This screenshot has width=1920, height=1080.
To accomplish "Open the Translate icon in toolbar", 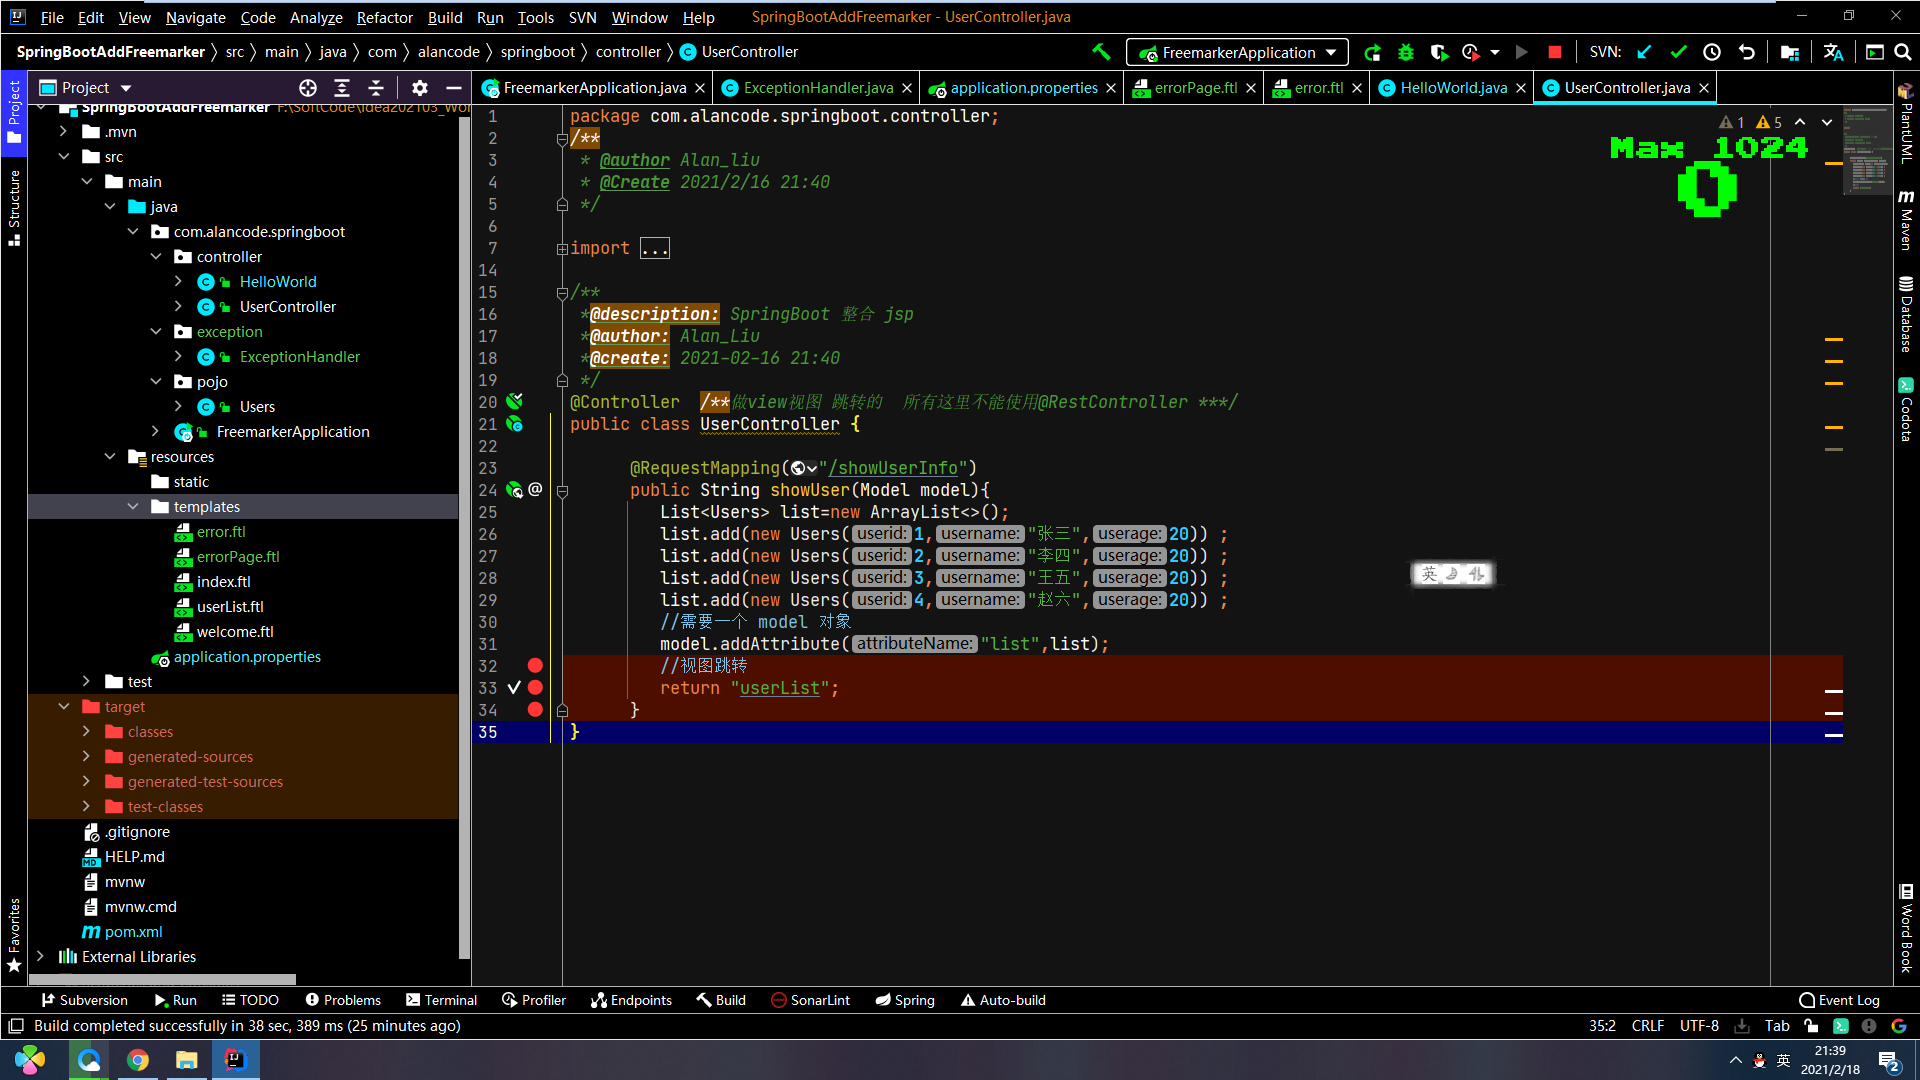I will click(x=1833, y=52).
